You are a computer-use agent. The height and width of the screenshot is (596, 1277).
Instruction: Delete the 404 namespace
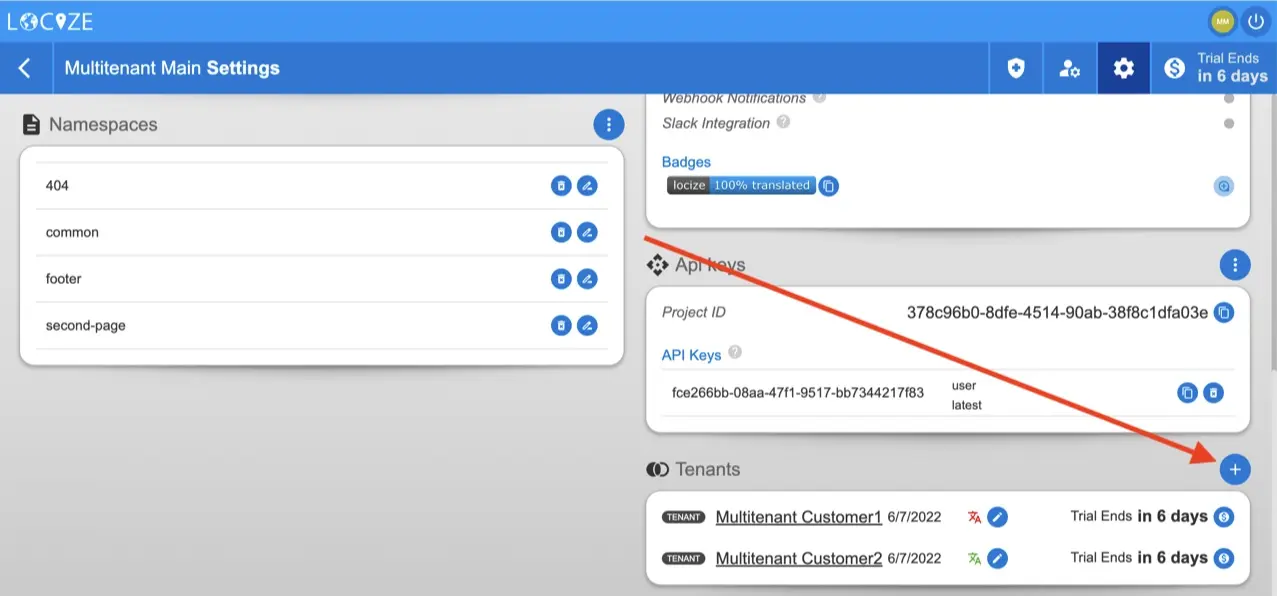[561, 186]
